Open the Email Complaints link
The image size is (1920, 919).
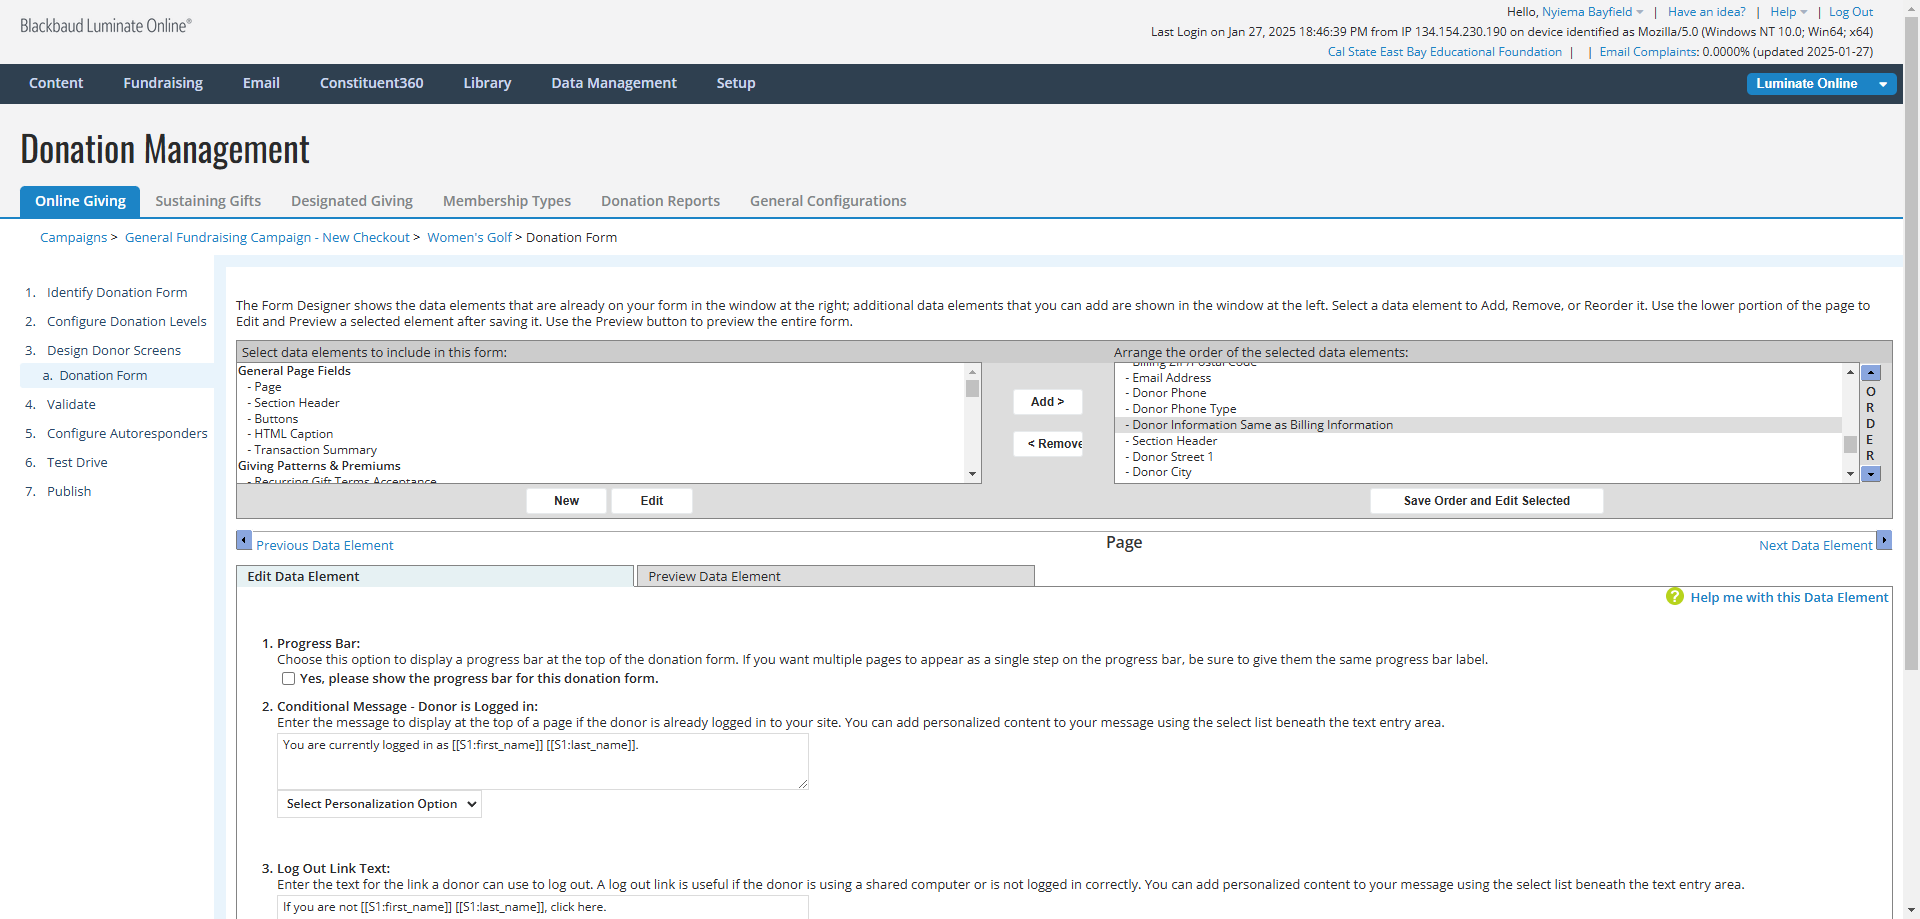click(1648, 52)
